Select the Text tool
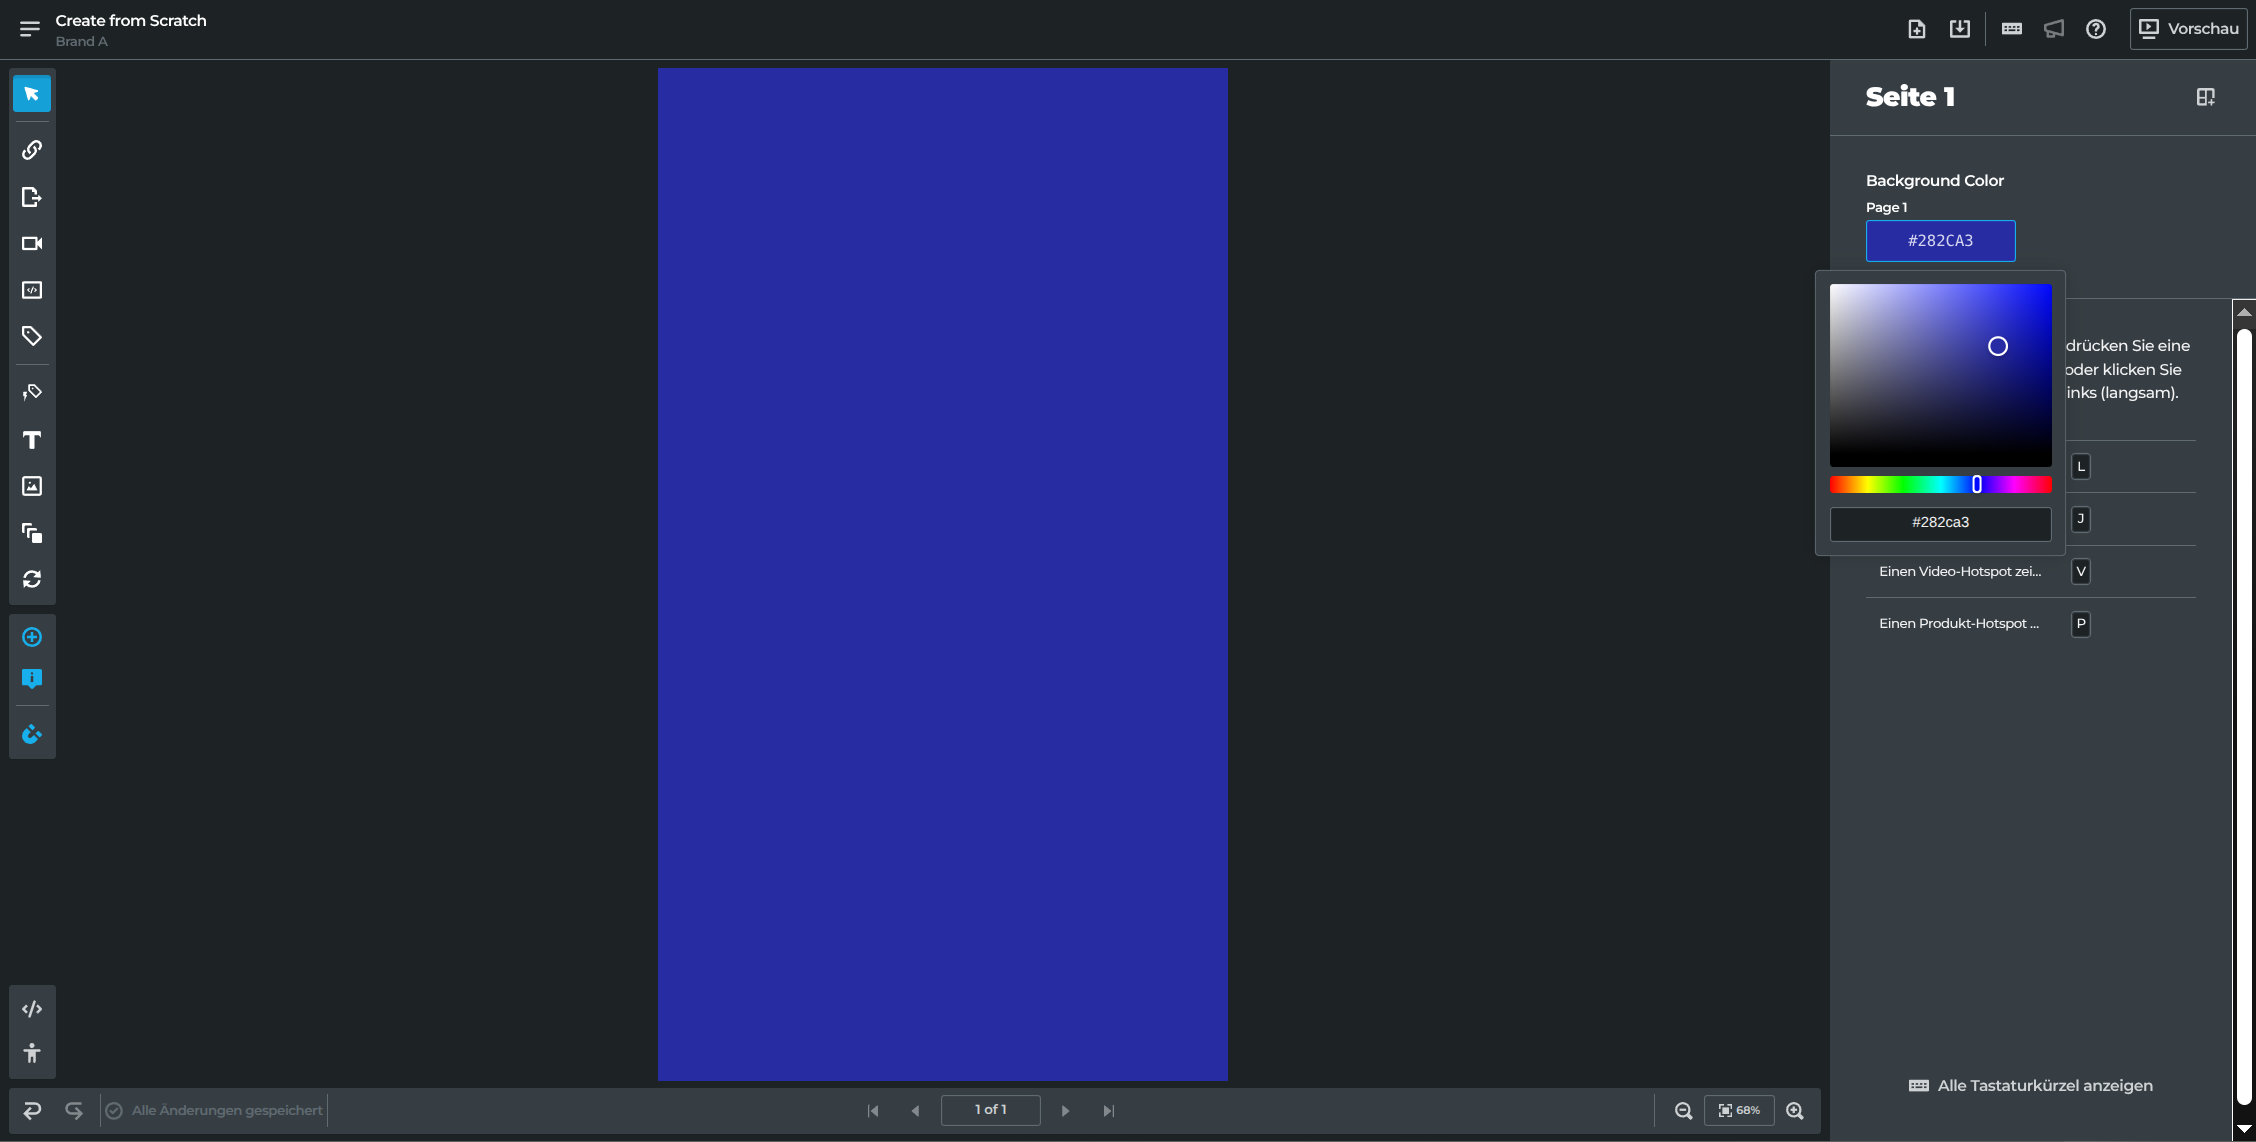This screenshot has height=1142, width=2256. (32, 440)
